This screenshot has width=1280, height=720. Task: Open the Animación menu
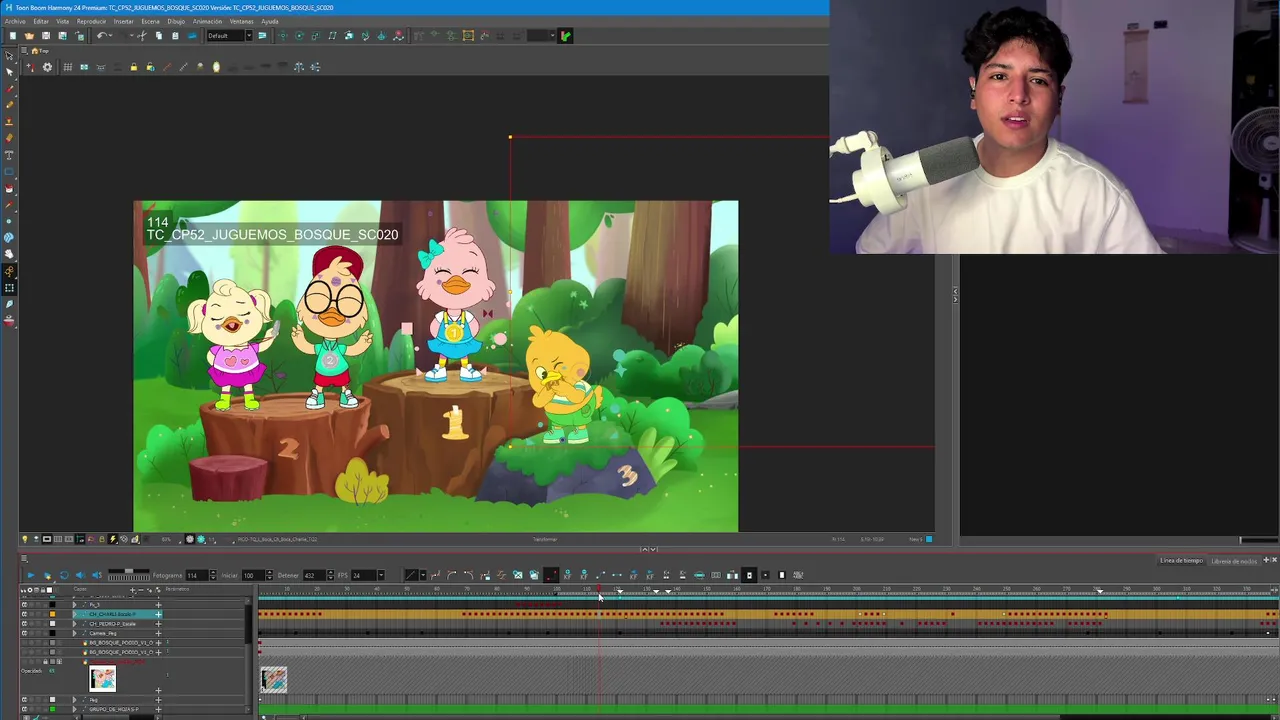(x=207, y=21)
